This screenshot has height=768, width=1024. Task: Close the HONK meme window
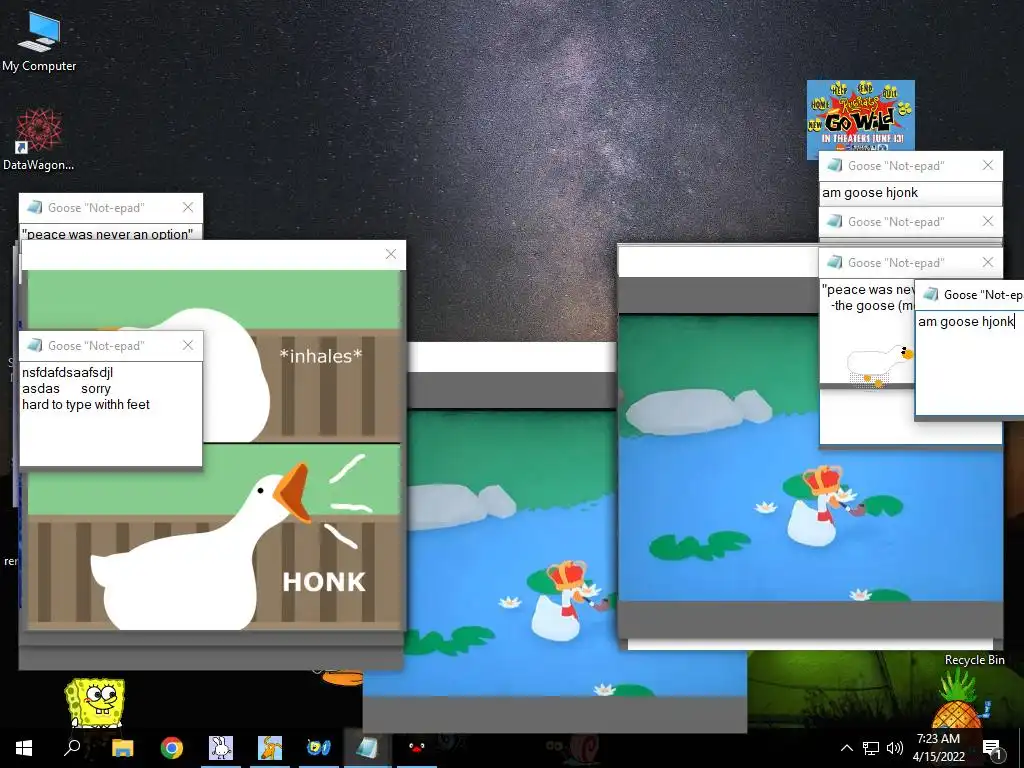(391, 254)
